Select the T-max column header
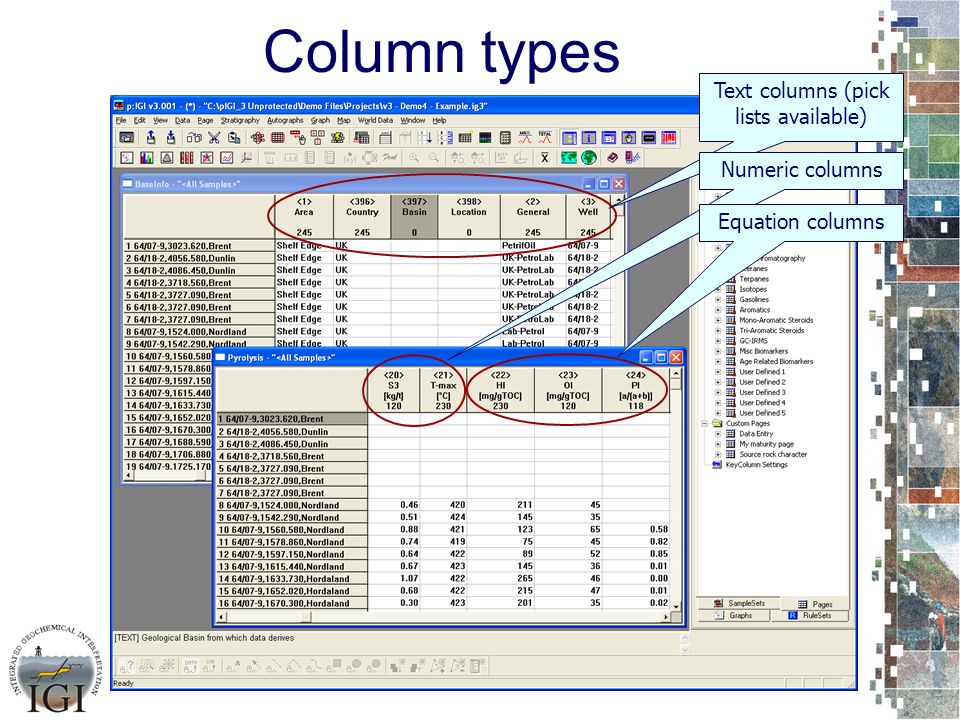 pos(443,390)
